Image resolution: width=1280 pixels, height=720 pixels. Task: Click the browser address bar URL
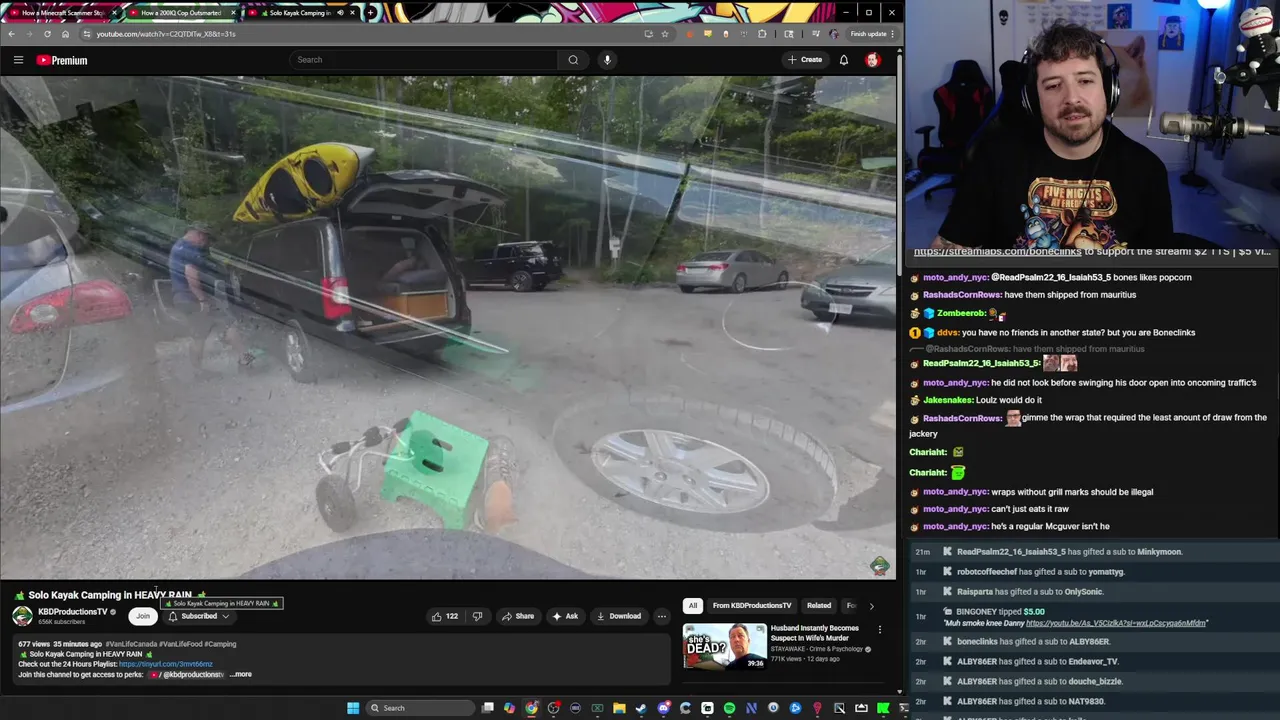coord(166,34)
